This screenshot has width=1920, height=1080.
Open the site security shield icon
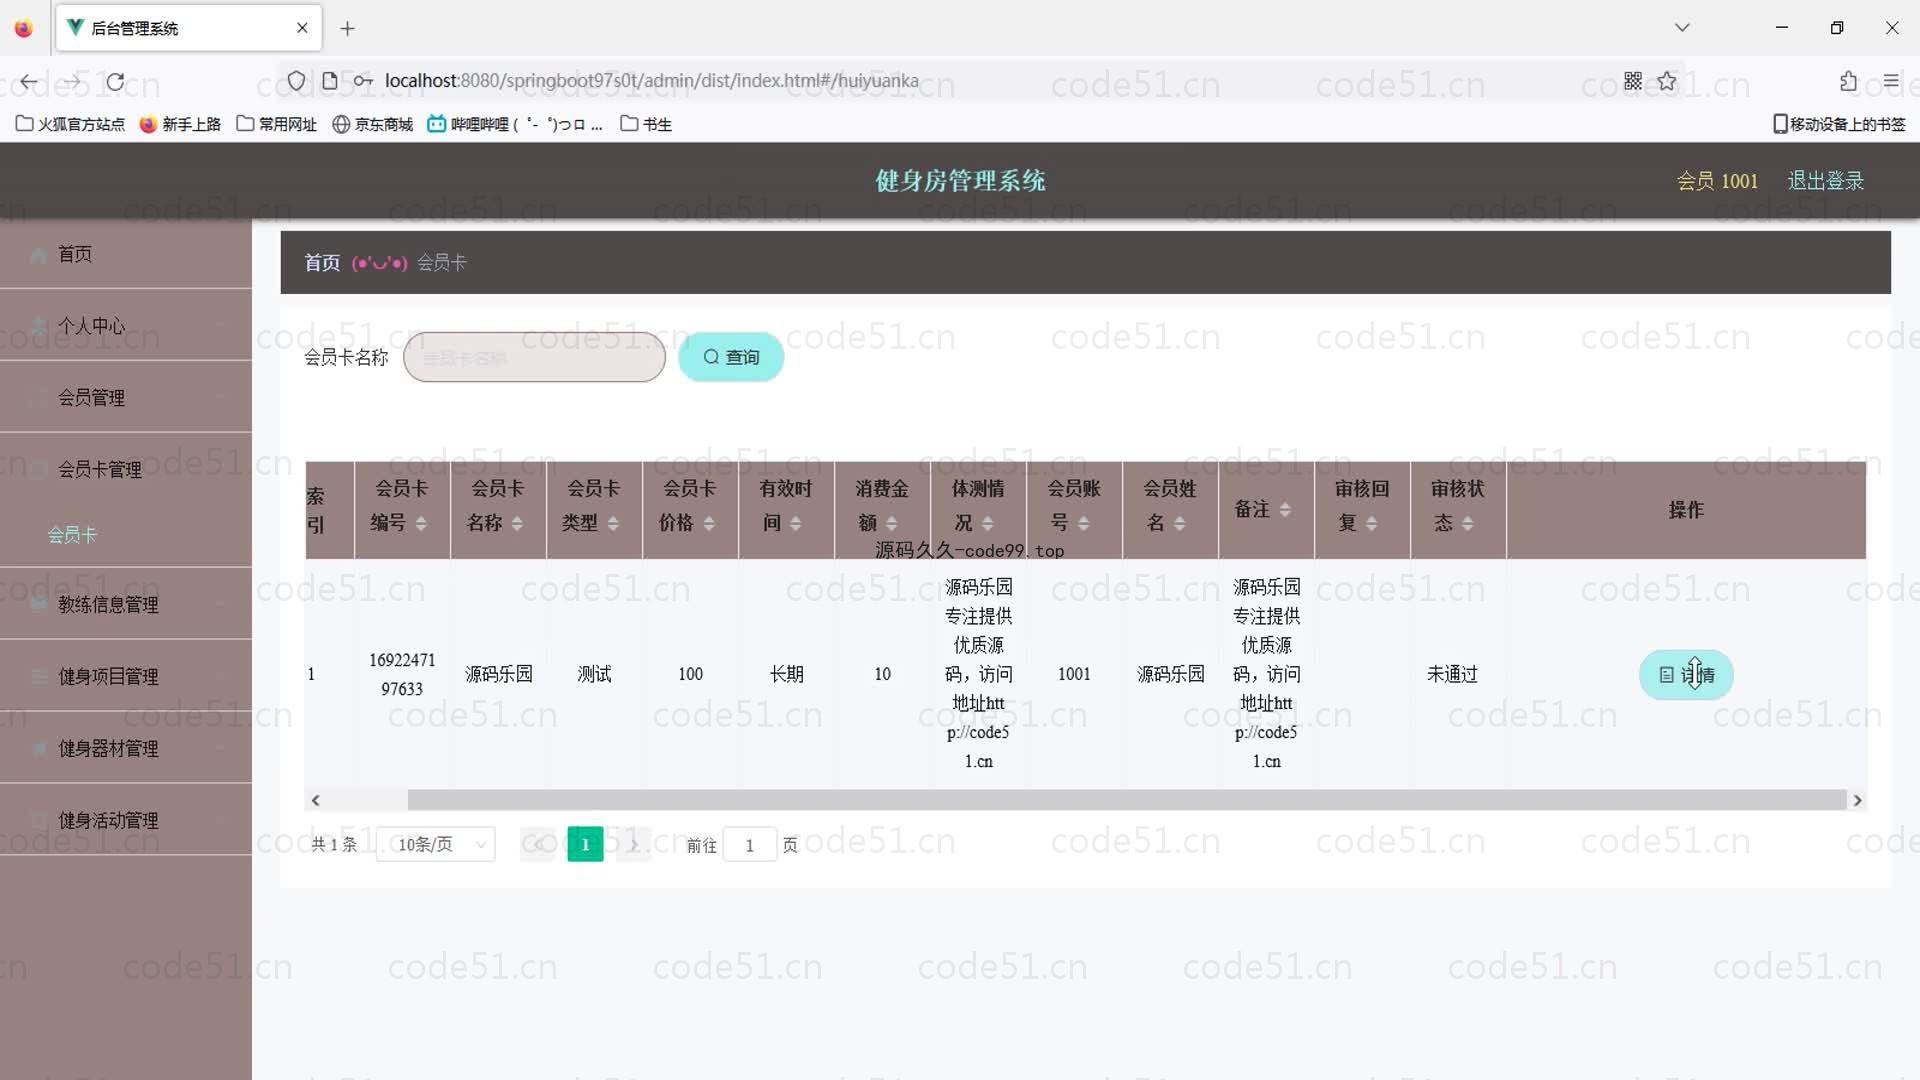[296, 81]
